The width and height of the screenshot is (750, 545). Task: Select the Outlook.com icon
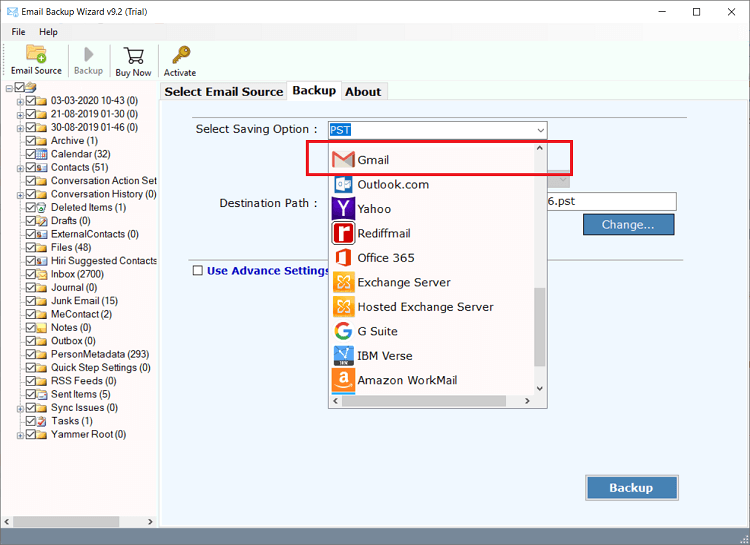coord(343,184)
